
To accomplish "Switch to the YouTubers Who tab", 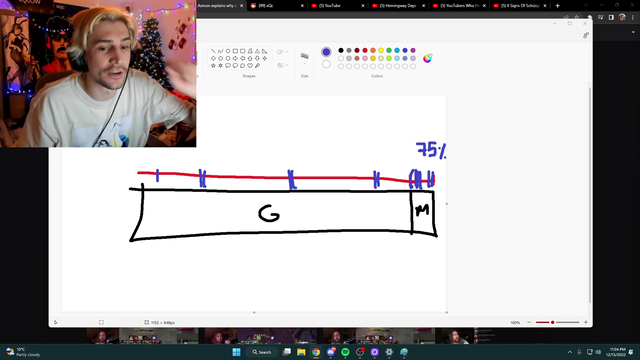I will 459,6.
